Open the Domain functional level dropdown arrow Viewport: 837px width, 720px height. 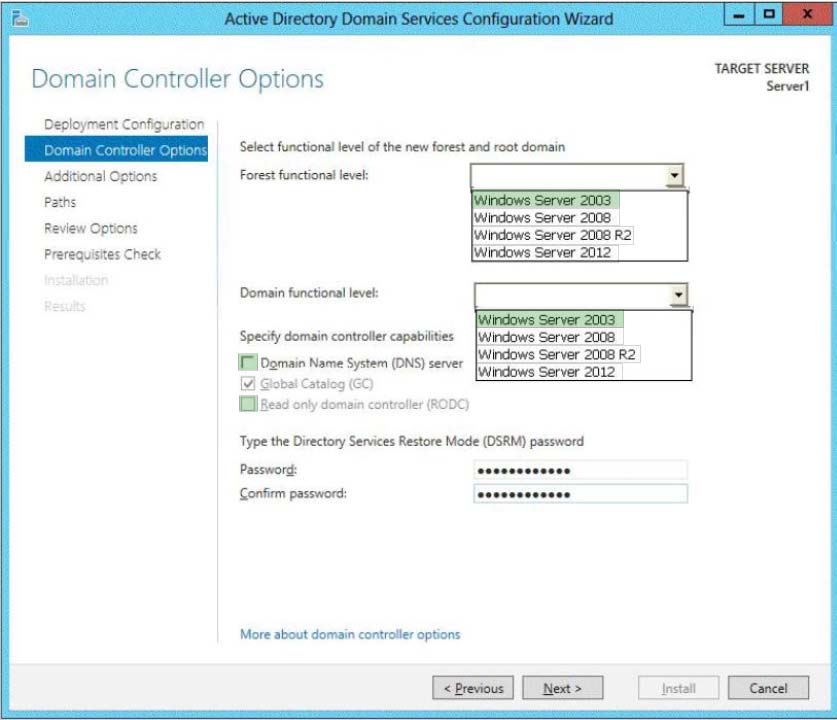pos(679,294)
